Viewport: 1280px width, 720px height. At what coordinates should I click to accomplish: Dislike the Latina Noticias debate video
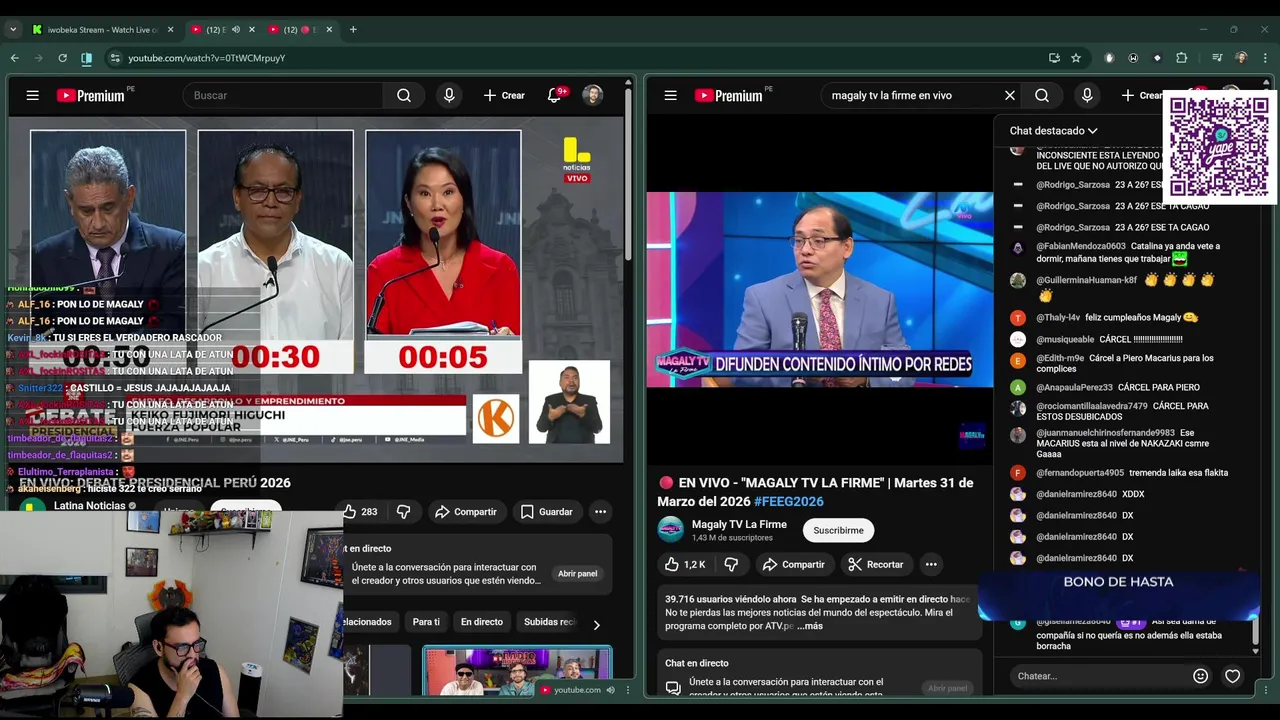point(403,511)
